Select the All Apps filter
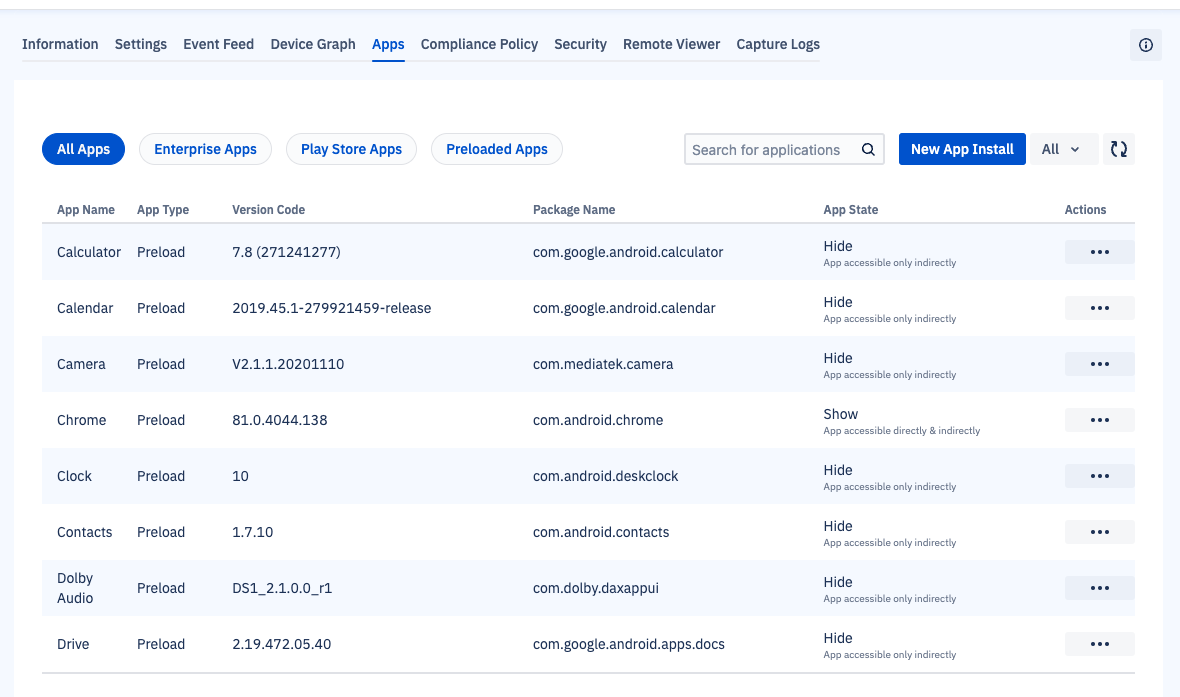The image size is (1180, 697). click(x=84, y=149)
